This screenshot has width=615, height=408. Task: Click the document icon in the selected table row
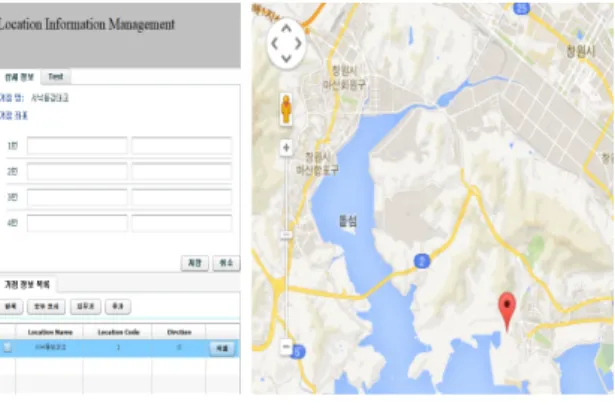(x=7, y=347)
